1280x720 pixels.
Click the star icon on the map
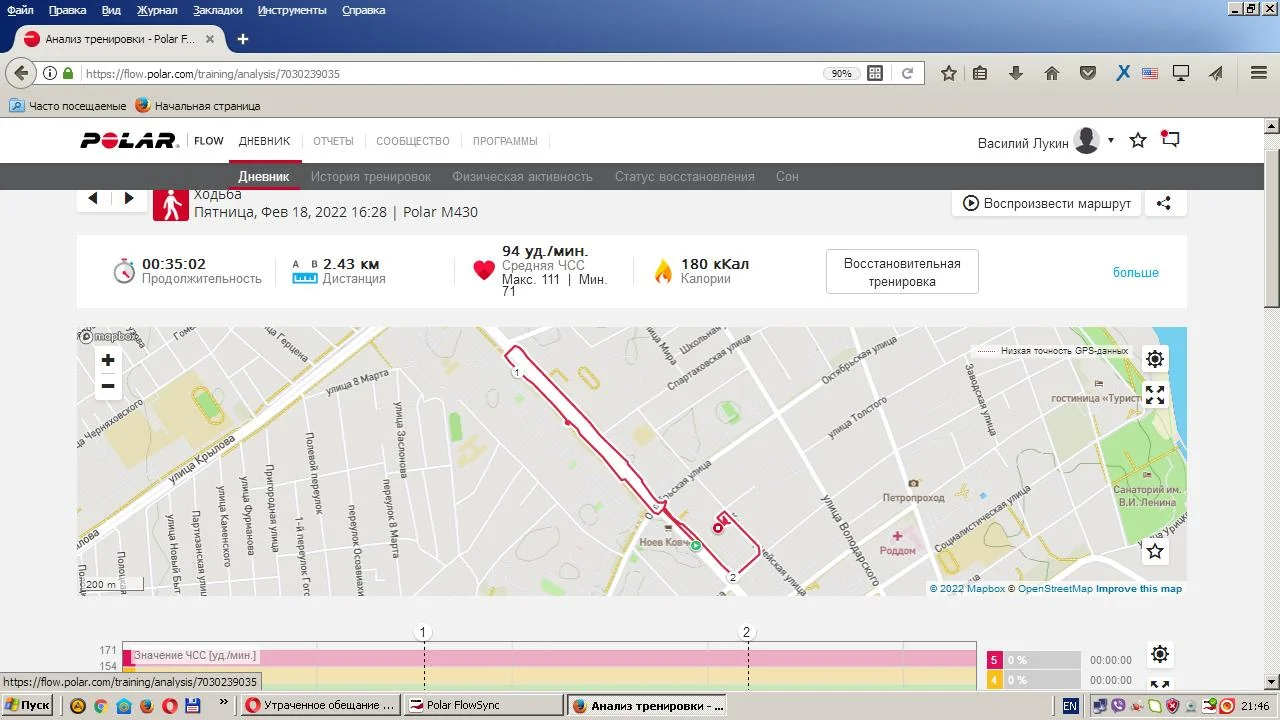[x=1155, y=551]
